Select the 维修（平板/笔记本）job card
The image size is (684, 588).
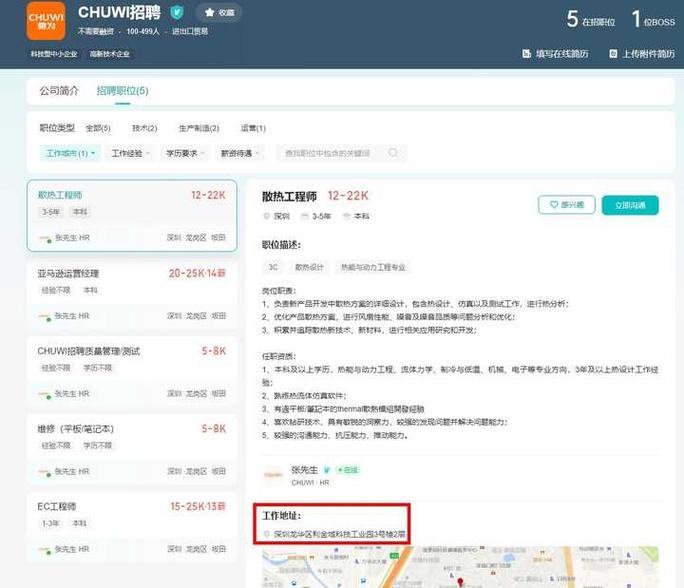[x=132, y=450]
